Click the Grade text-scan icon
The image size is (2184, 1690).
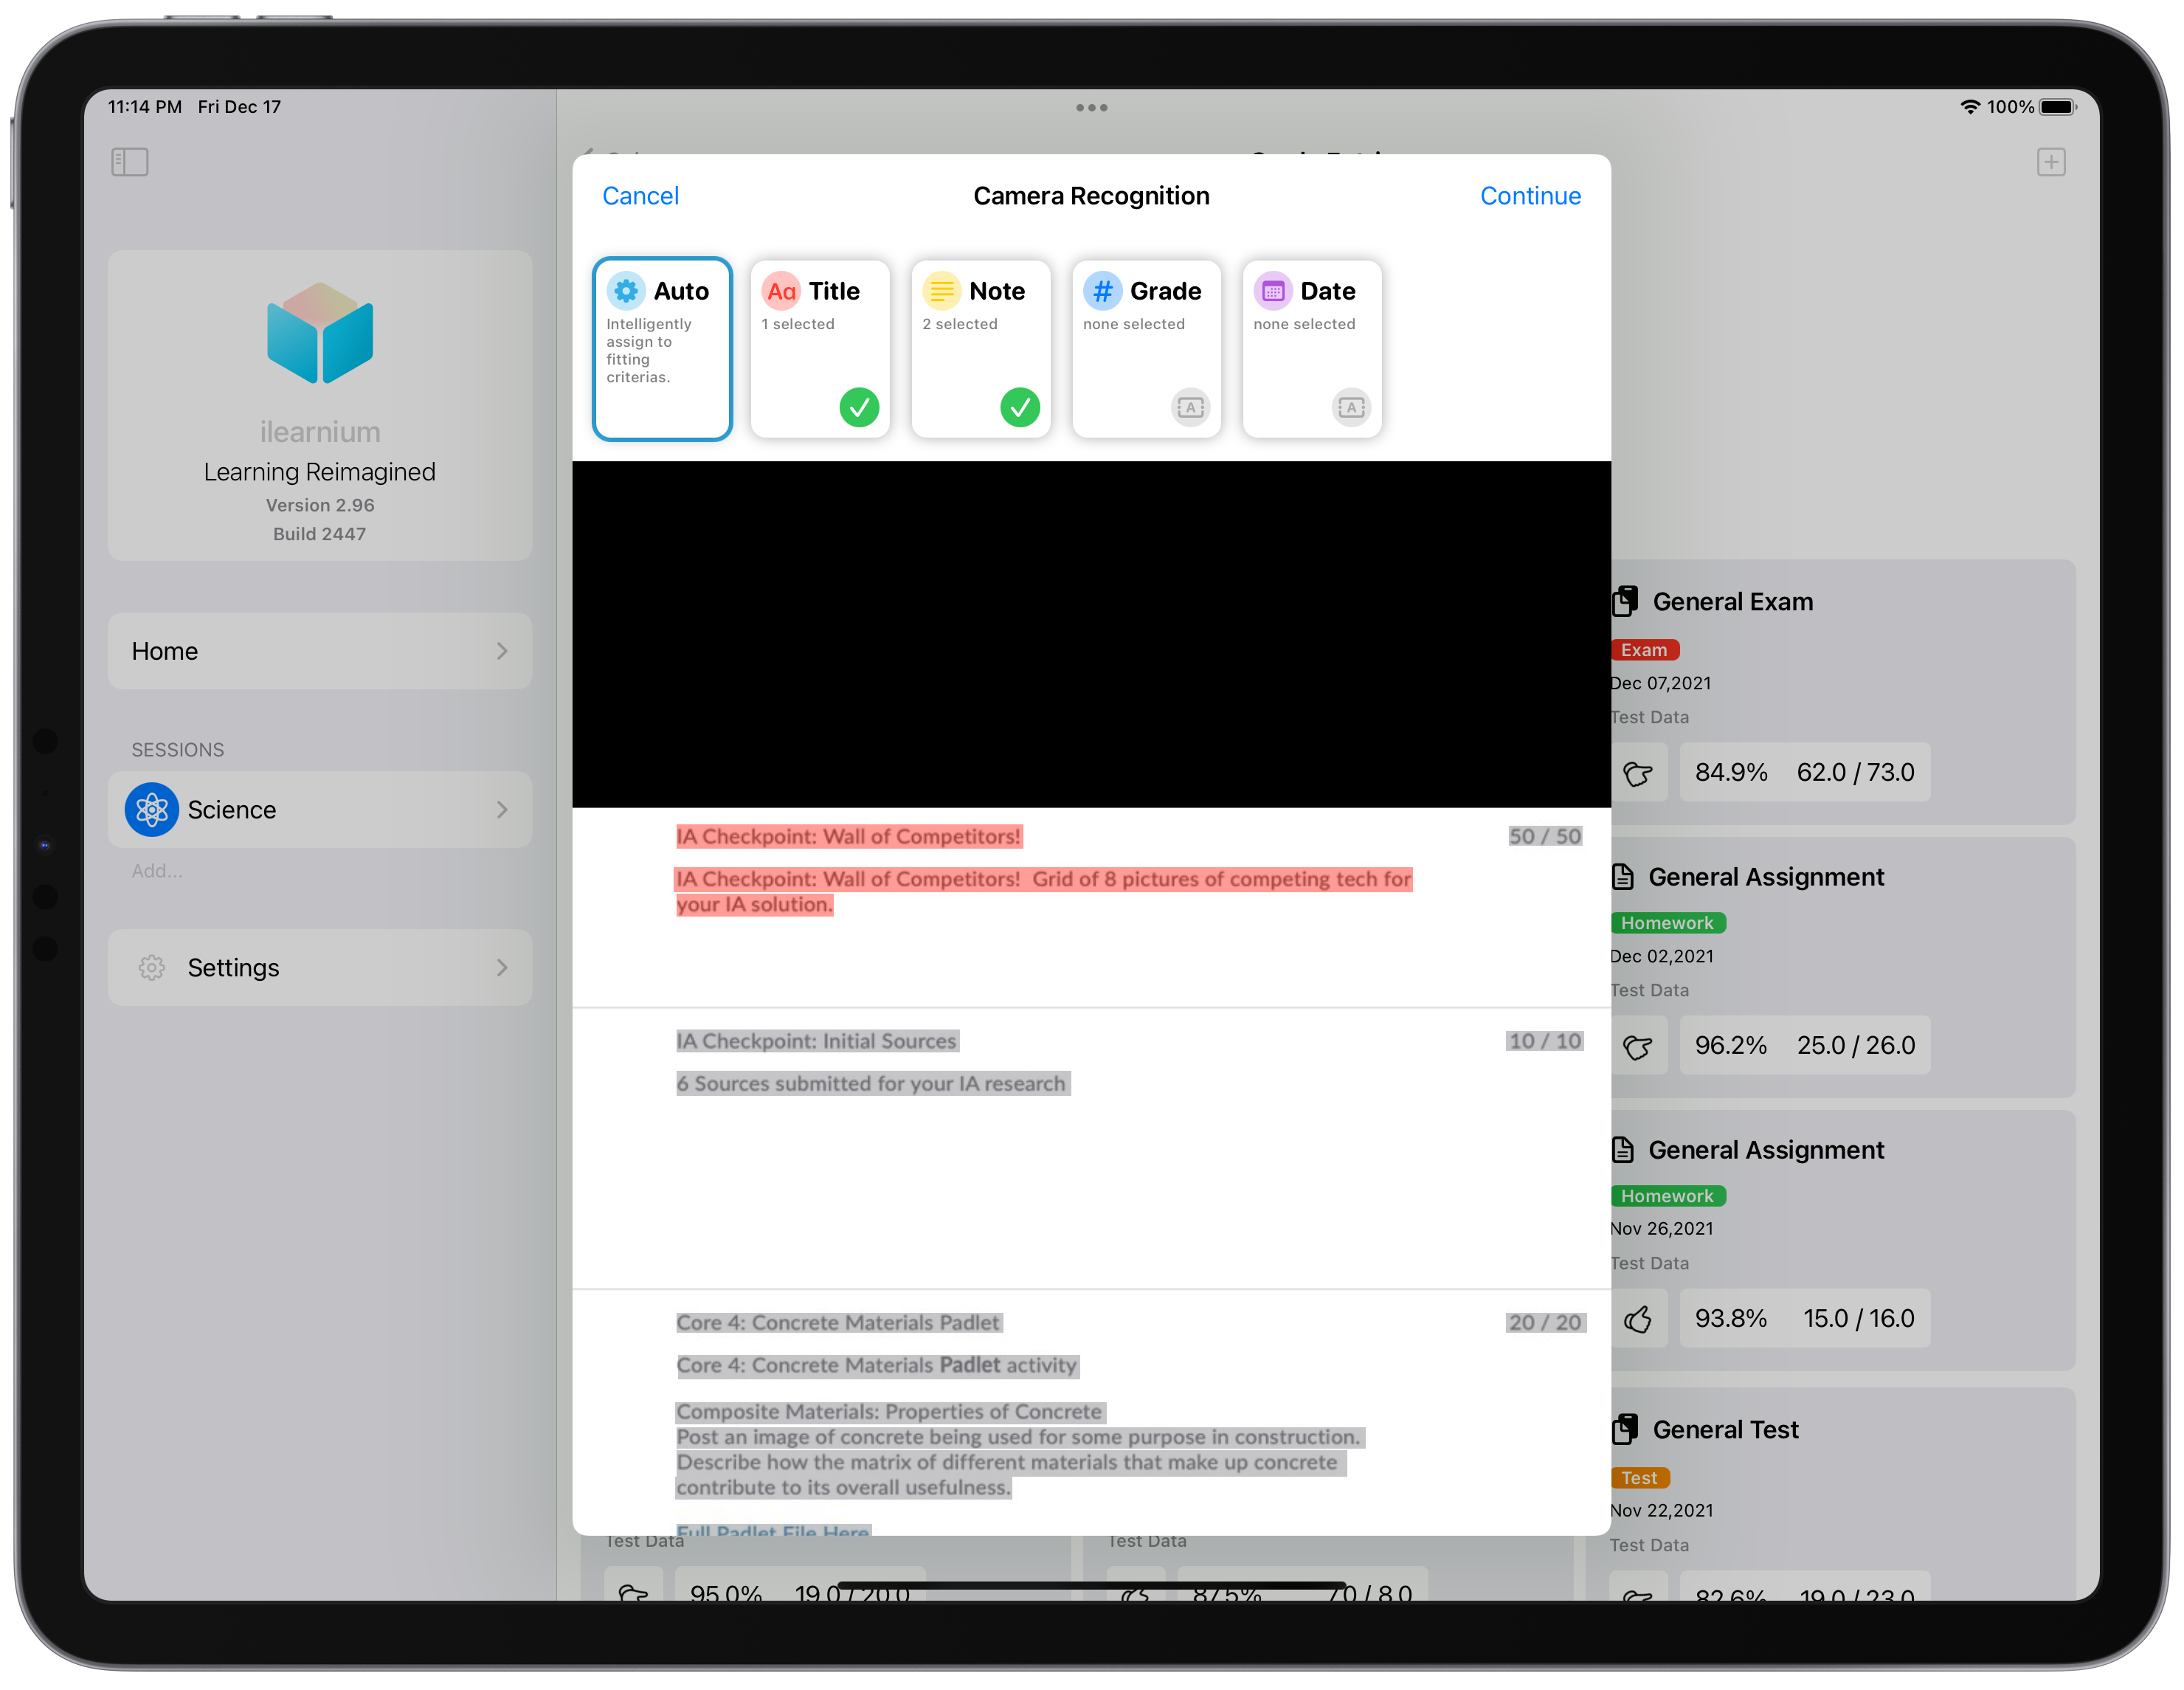[1190, 407]
